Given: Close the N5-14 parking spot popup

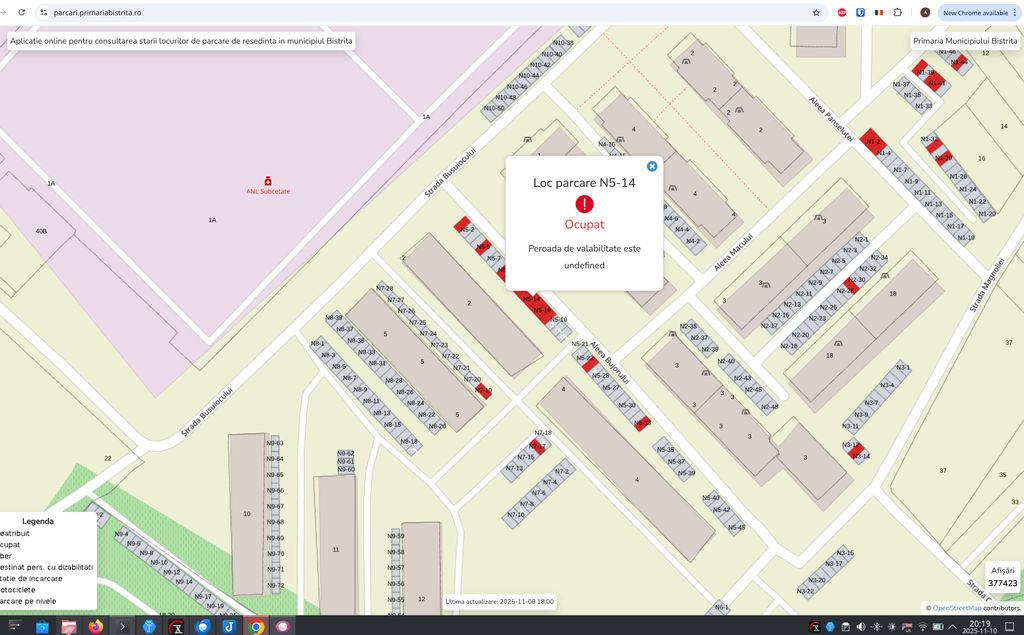Looking at the screenshot, I should pyautogui.click(x=652, y=166).
